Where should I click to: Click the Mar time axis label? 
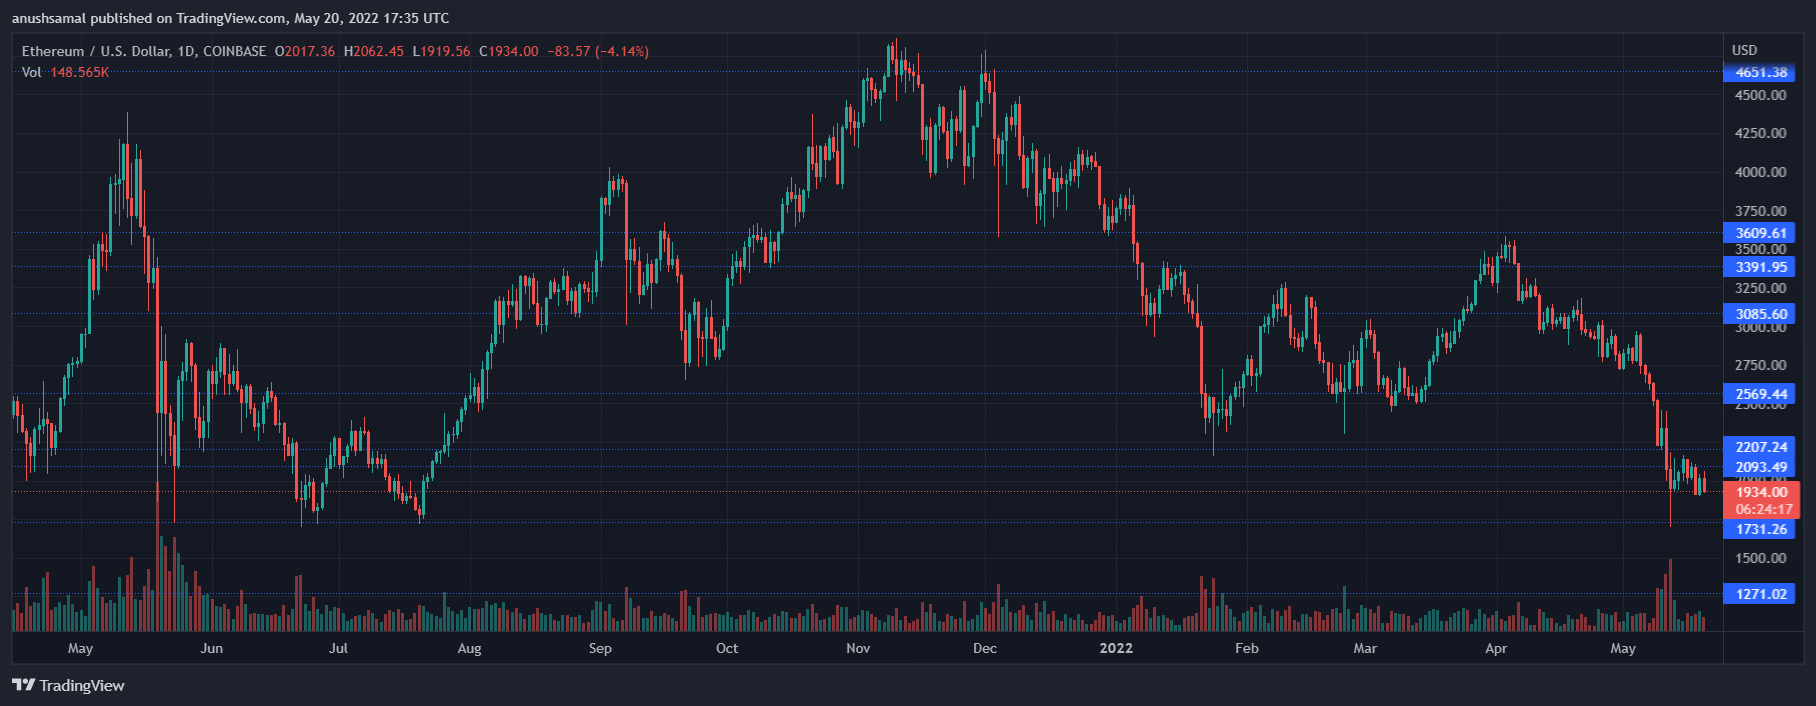tap(1365, 648)
